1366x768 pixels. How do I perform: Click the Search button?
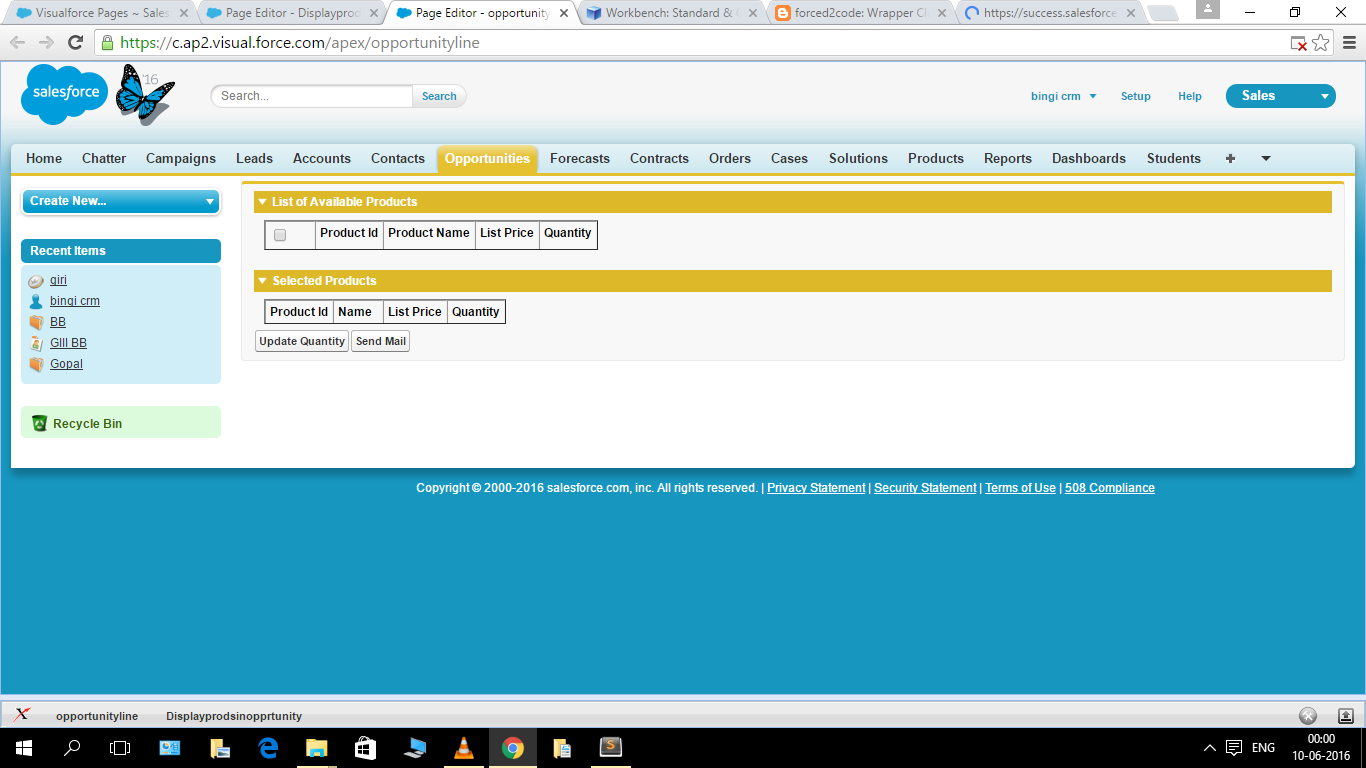click(439, 96)
